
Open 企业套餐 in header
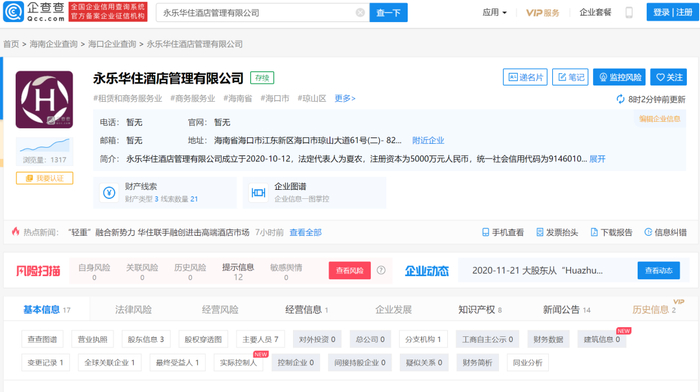[x=595, y=13]
